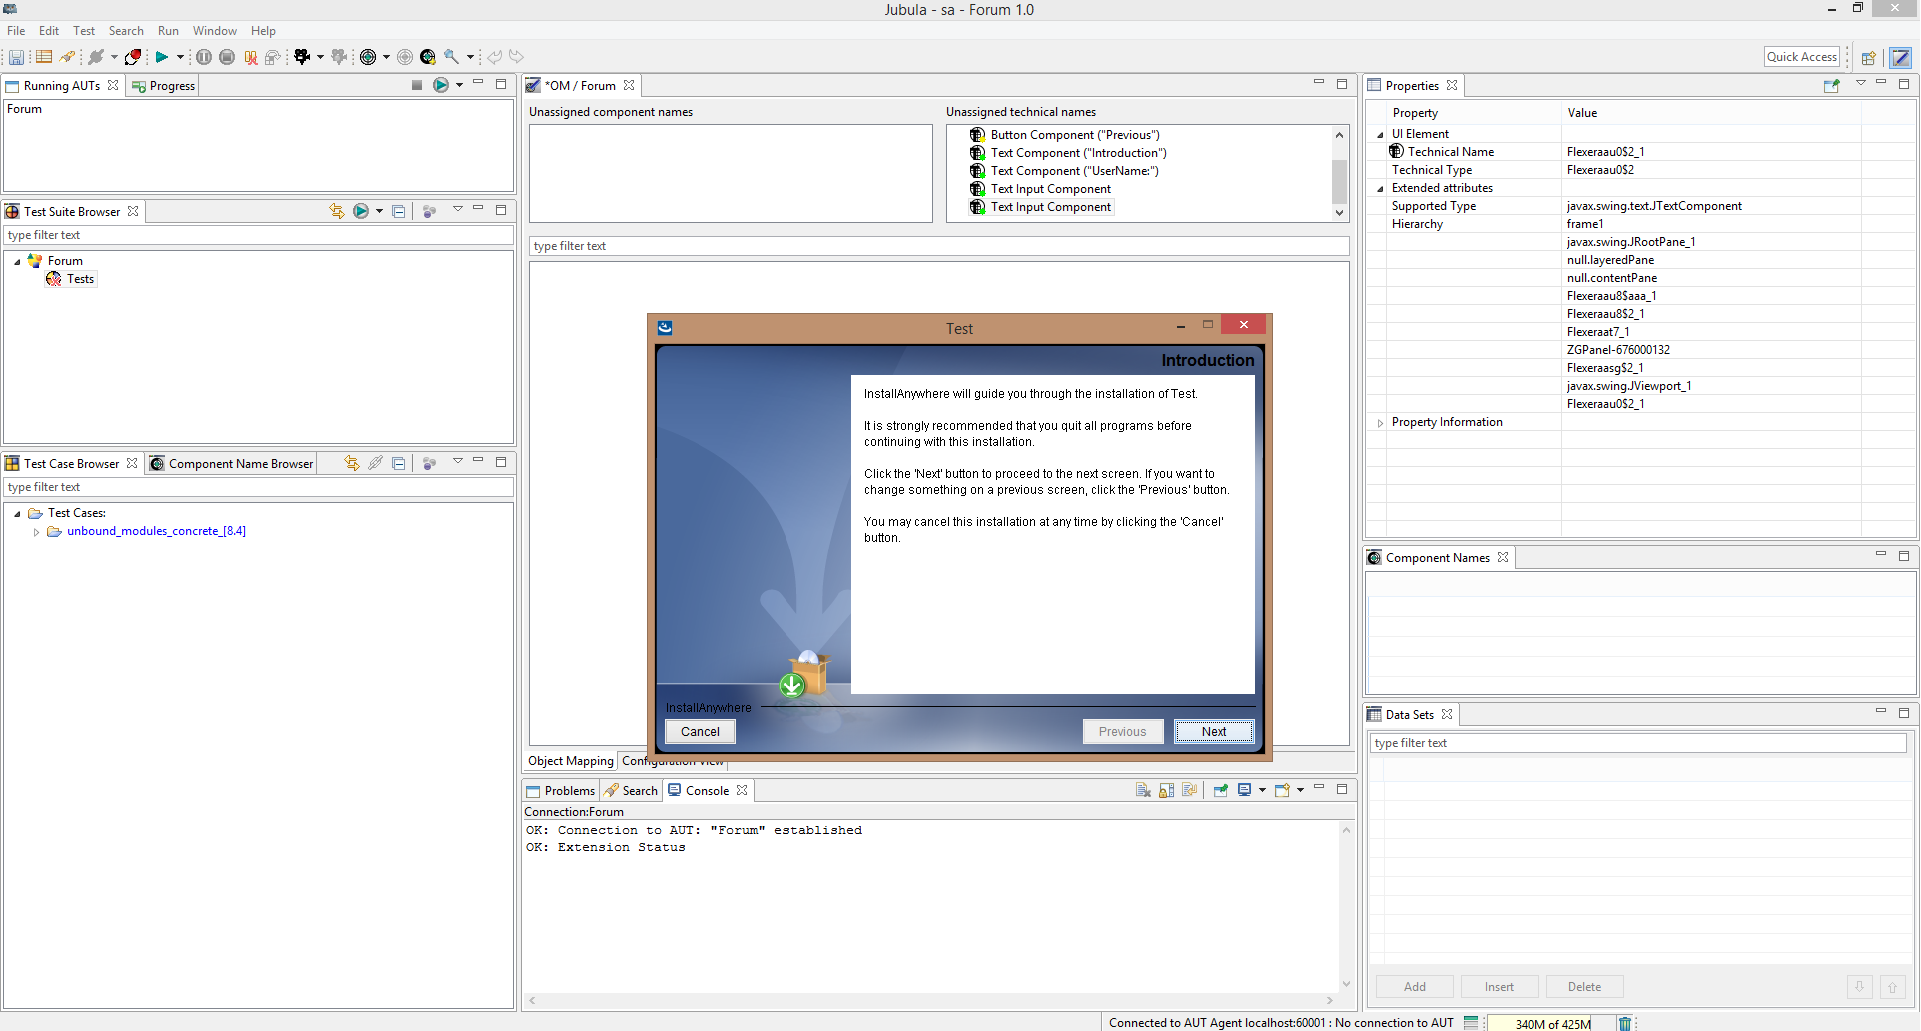
Task: Click Collapse All icon in Test Suite Browser
Action: [399, 211]
